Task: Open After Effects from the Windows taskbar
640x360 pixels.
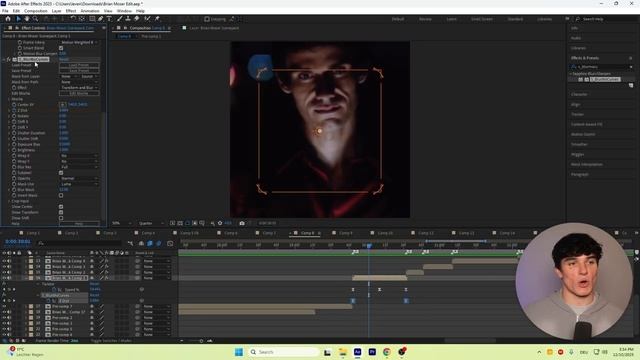Action: (x=357, y=352)
